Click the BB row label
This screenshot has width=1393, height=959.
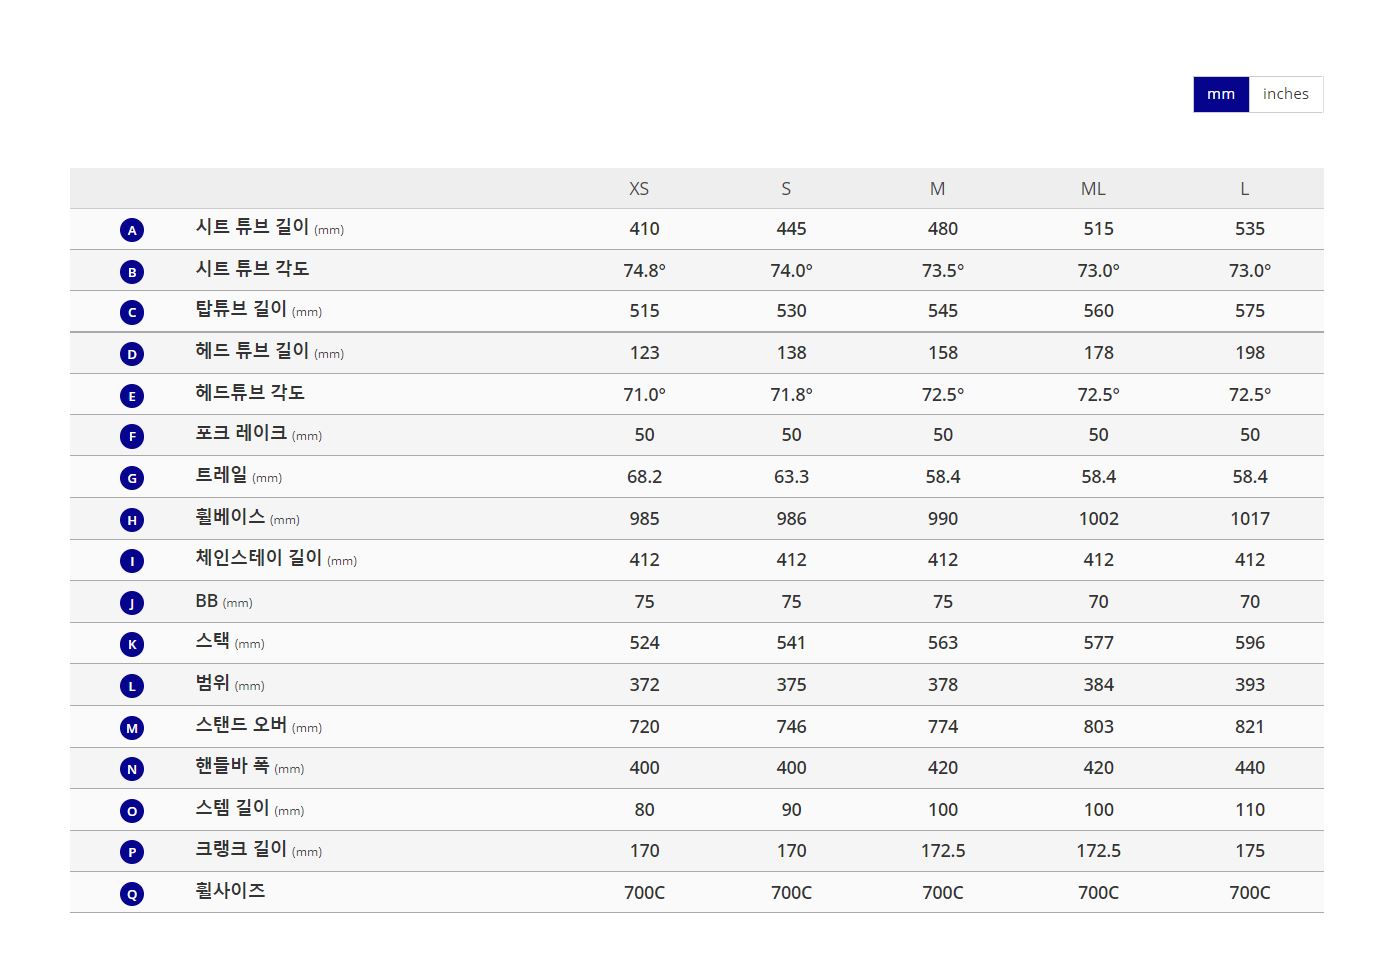(206, 601)
